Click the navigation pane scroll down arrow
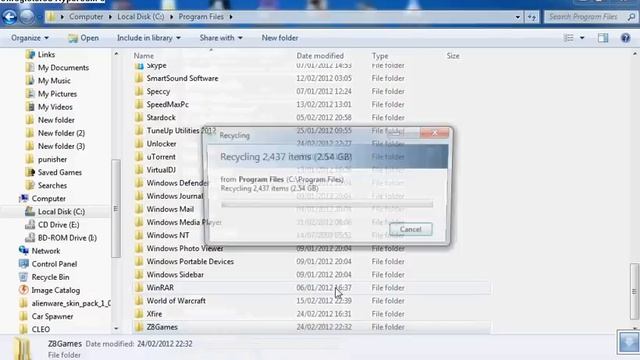 [116, 329]
